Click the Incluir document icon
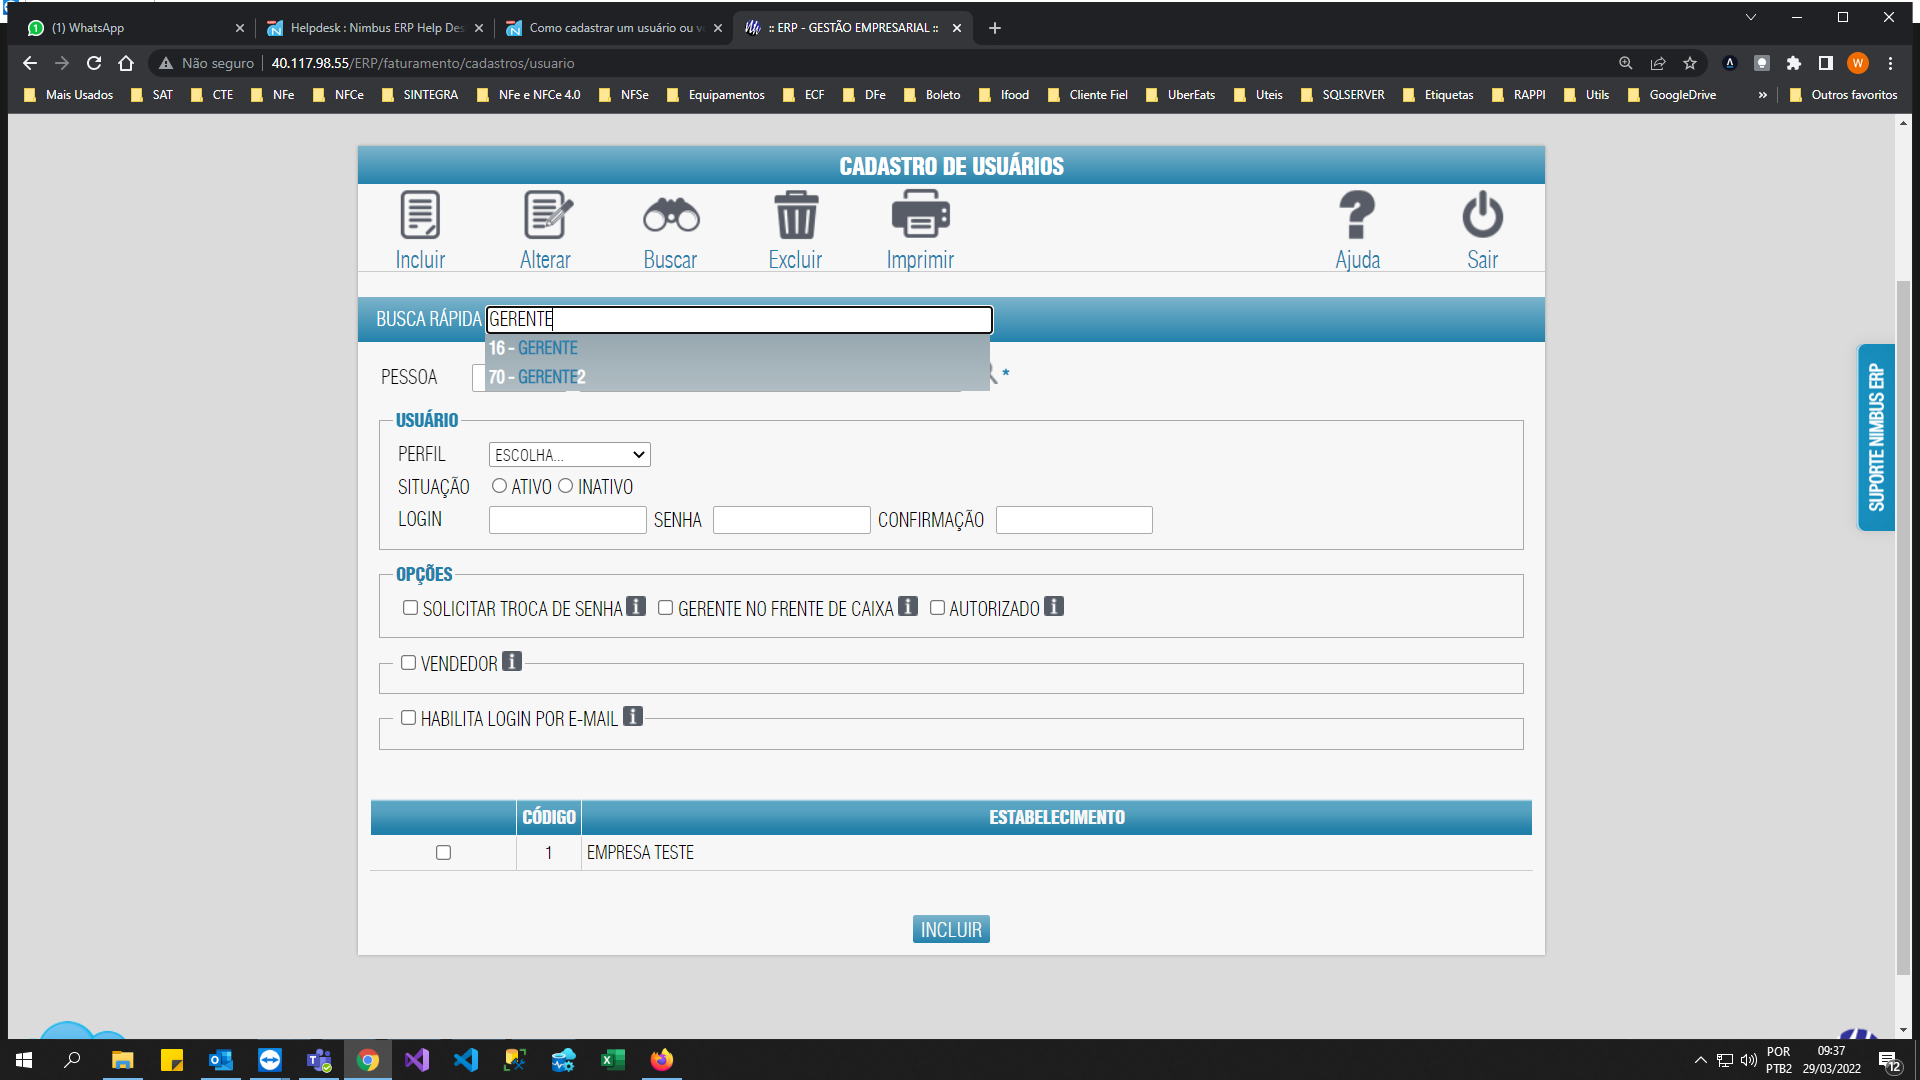The width and height of the screenshot is (1920, 1080). pos(420,215)
